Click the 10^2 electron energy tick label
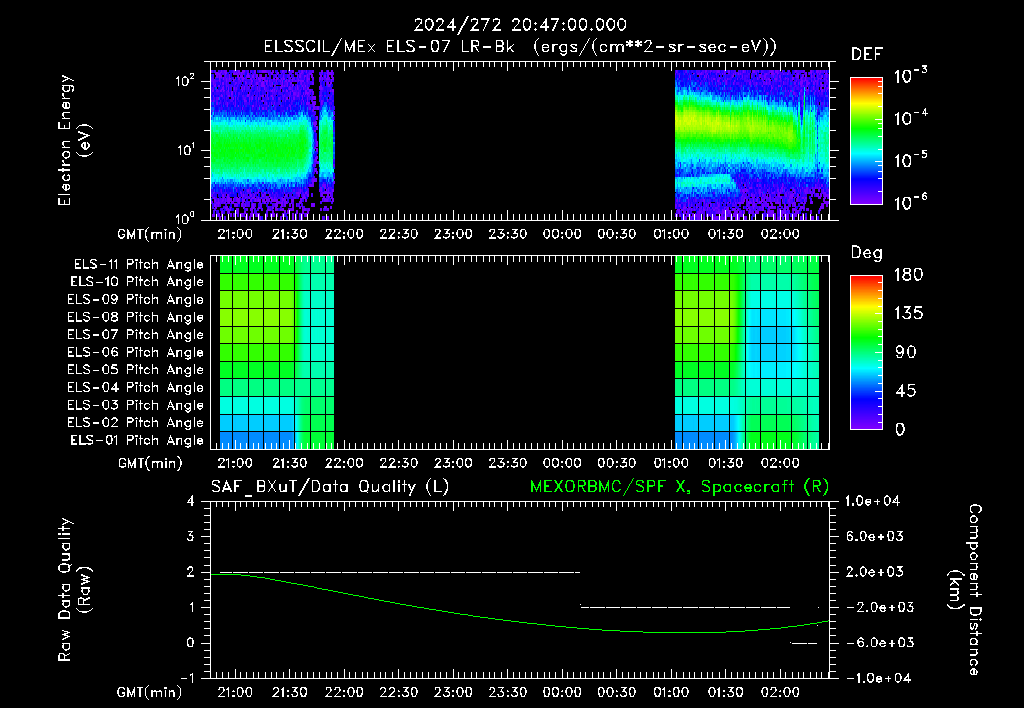This screenshot has width=1024, height=708. click(x=185, y=81)
